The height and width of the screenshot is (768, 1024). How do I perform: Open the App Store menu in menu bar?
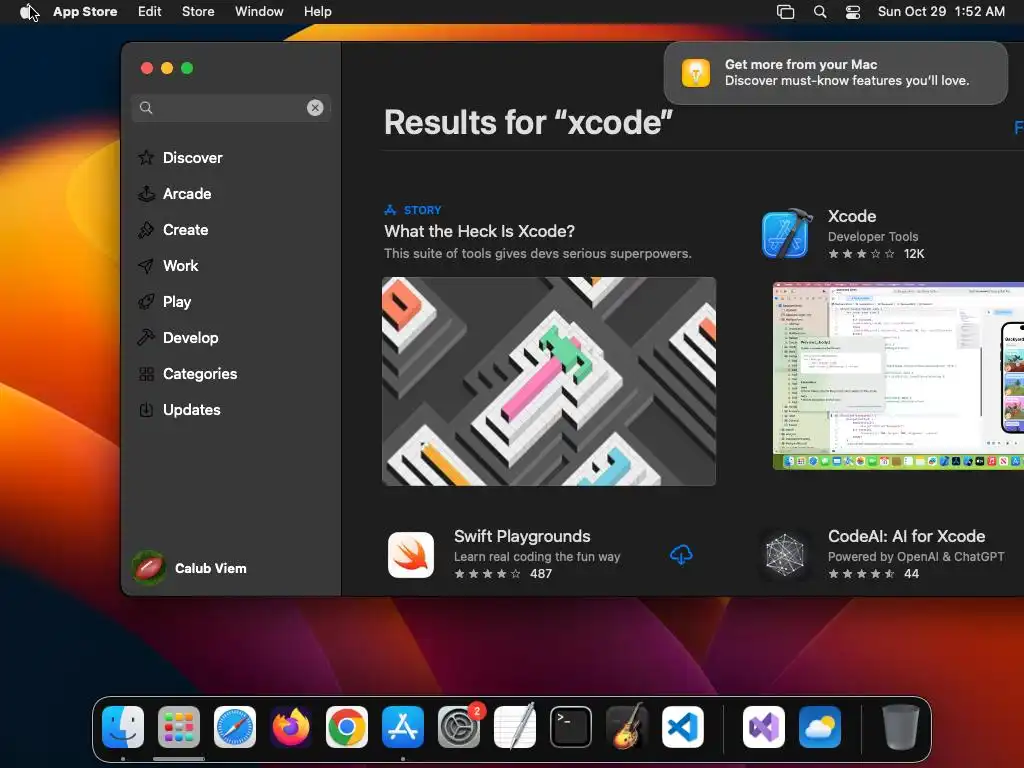coord(85,12)
